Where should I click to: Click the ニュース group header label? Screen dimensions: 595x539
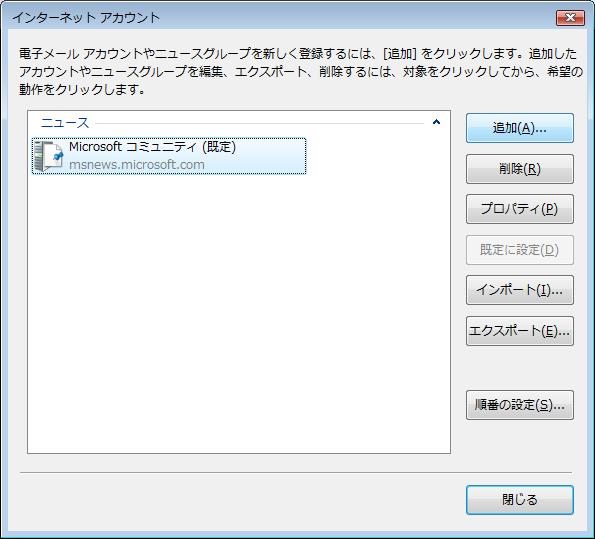65,123
